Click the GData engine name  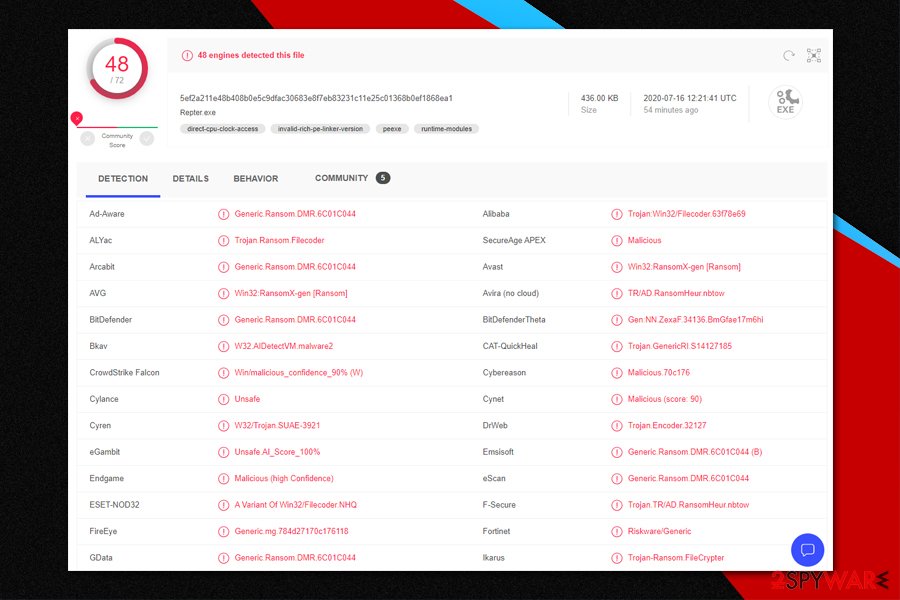(101, 558)
